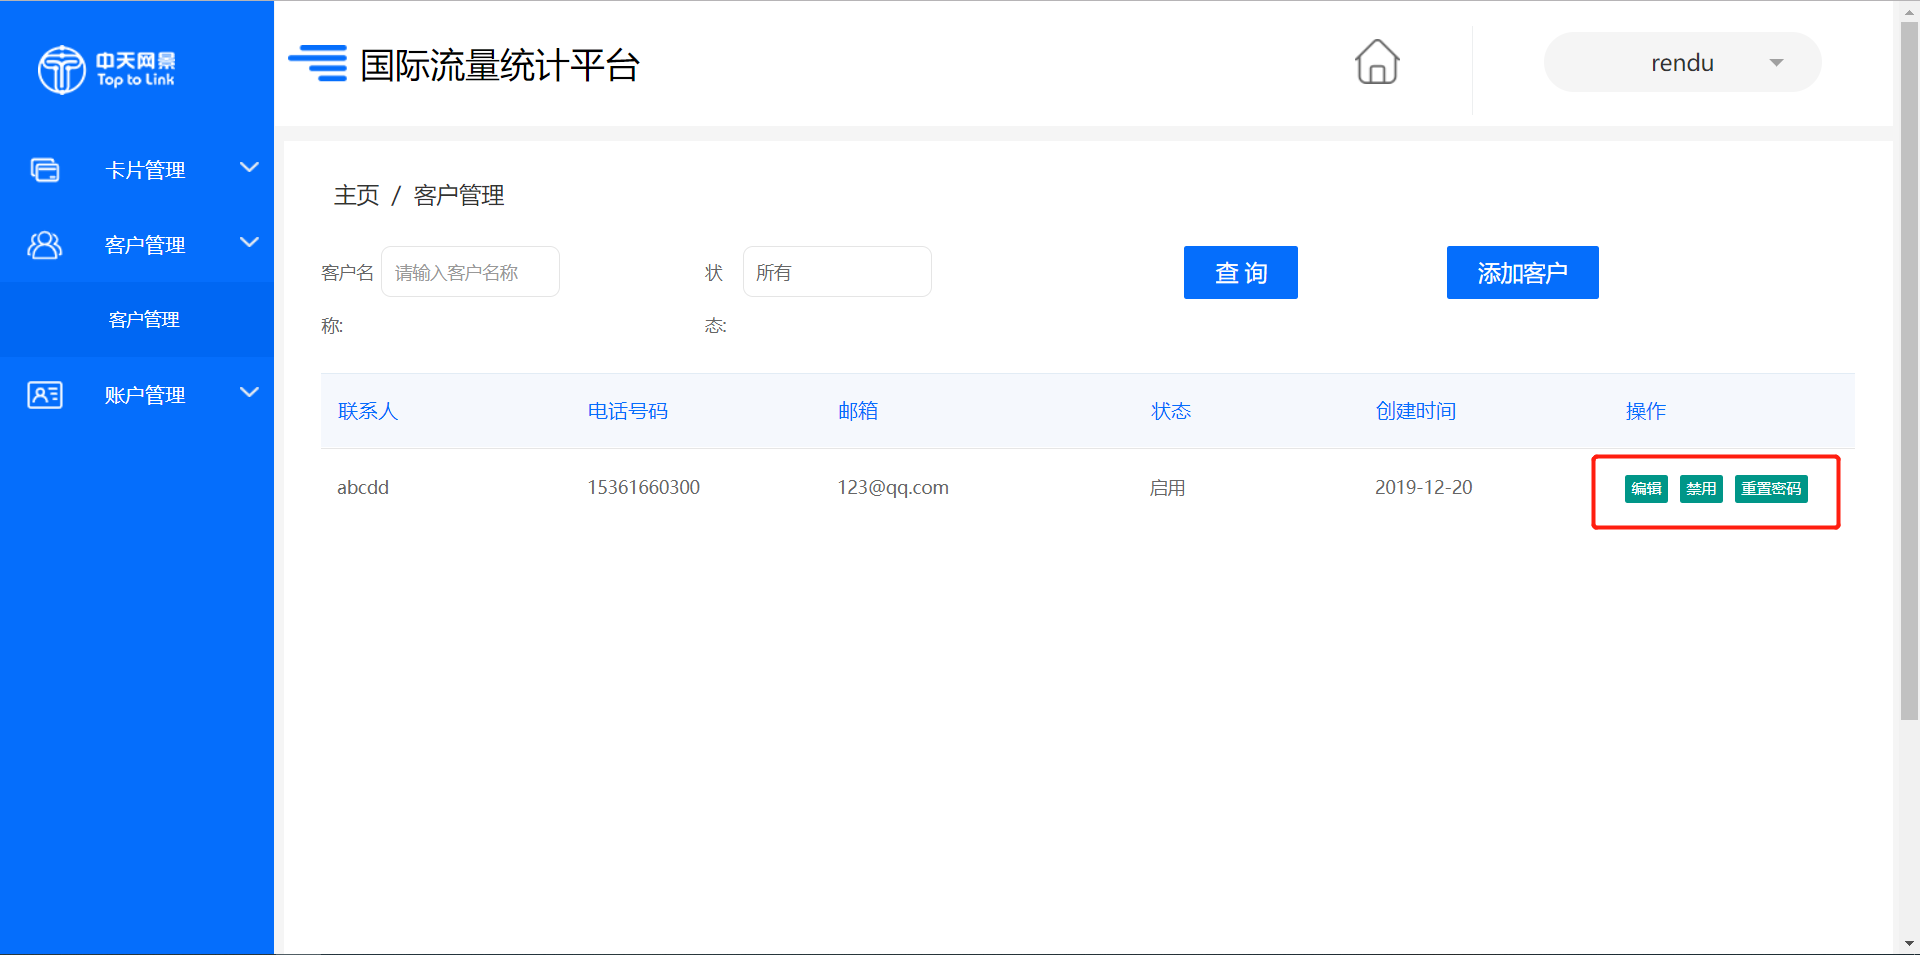This screenshot has width=1920, height=955.
Task: Click the customer management (客户管理) people icon
Action: coord(45,245)
